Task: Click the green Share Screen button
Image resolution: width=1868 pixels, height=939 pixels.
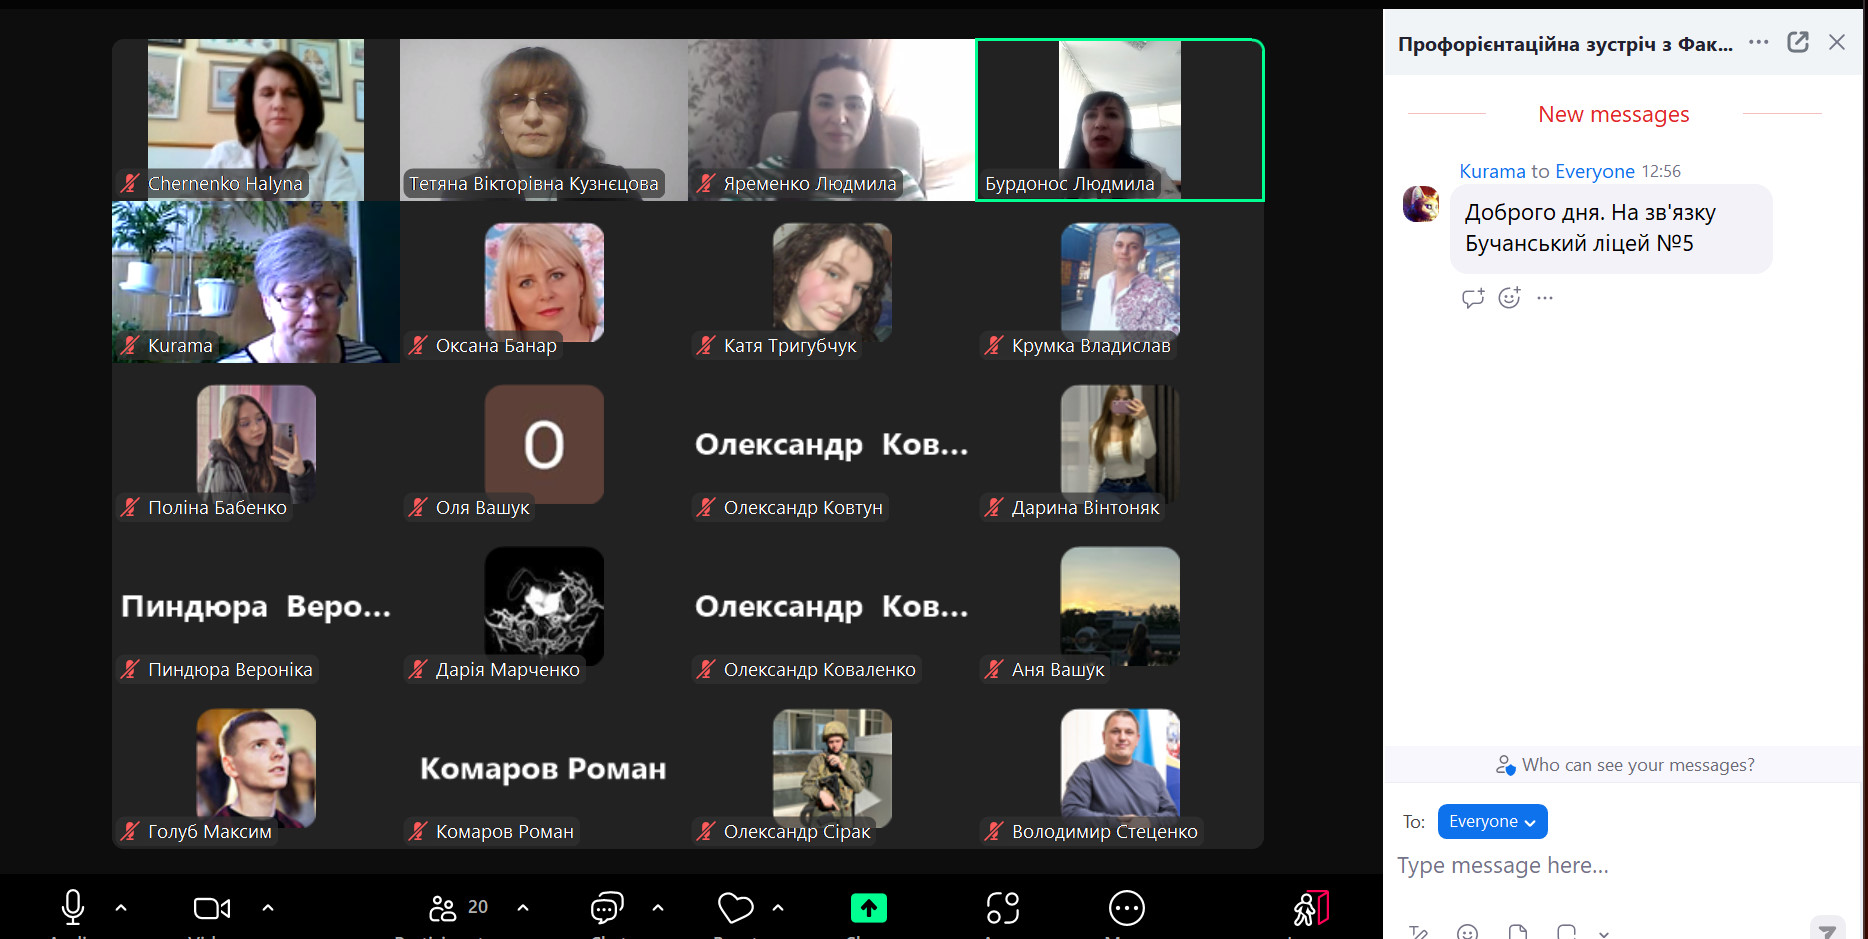Action: tap(869, 908)
